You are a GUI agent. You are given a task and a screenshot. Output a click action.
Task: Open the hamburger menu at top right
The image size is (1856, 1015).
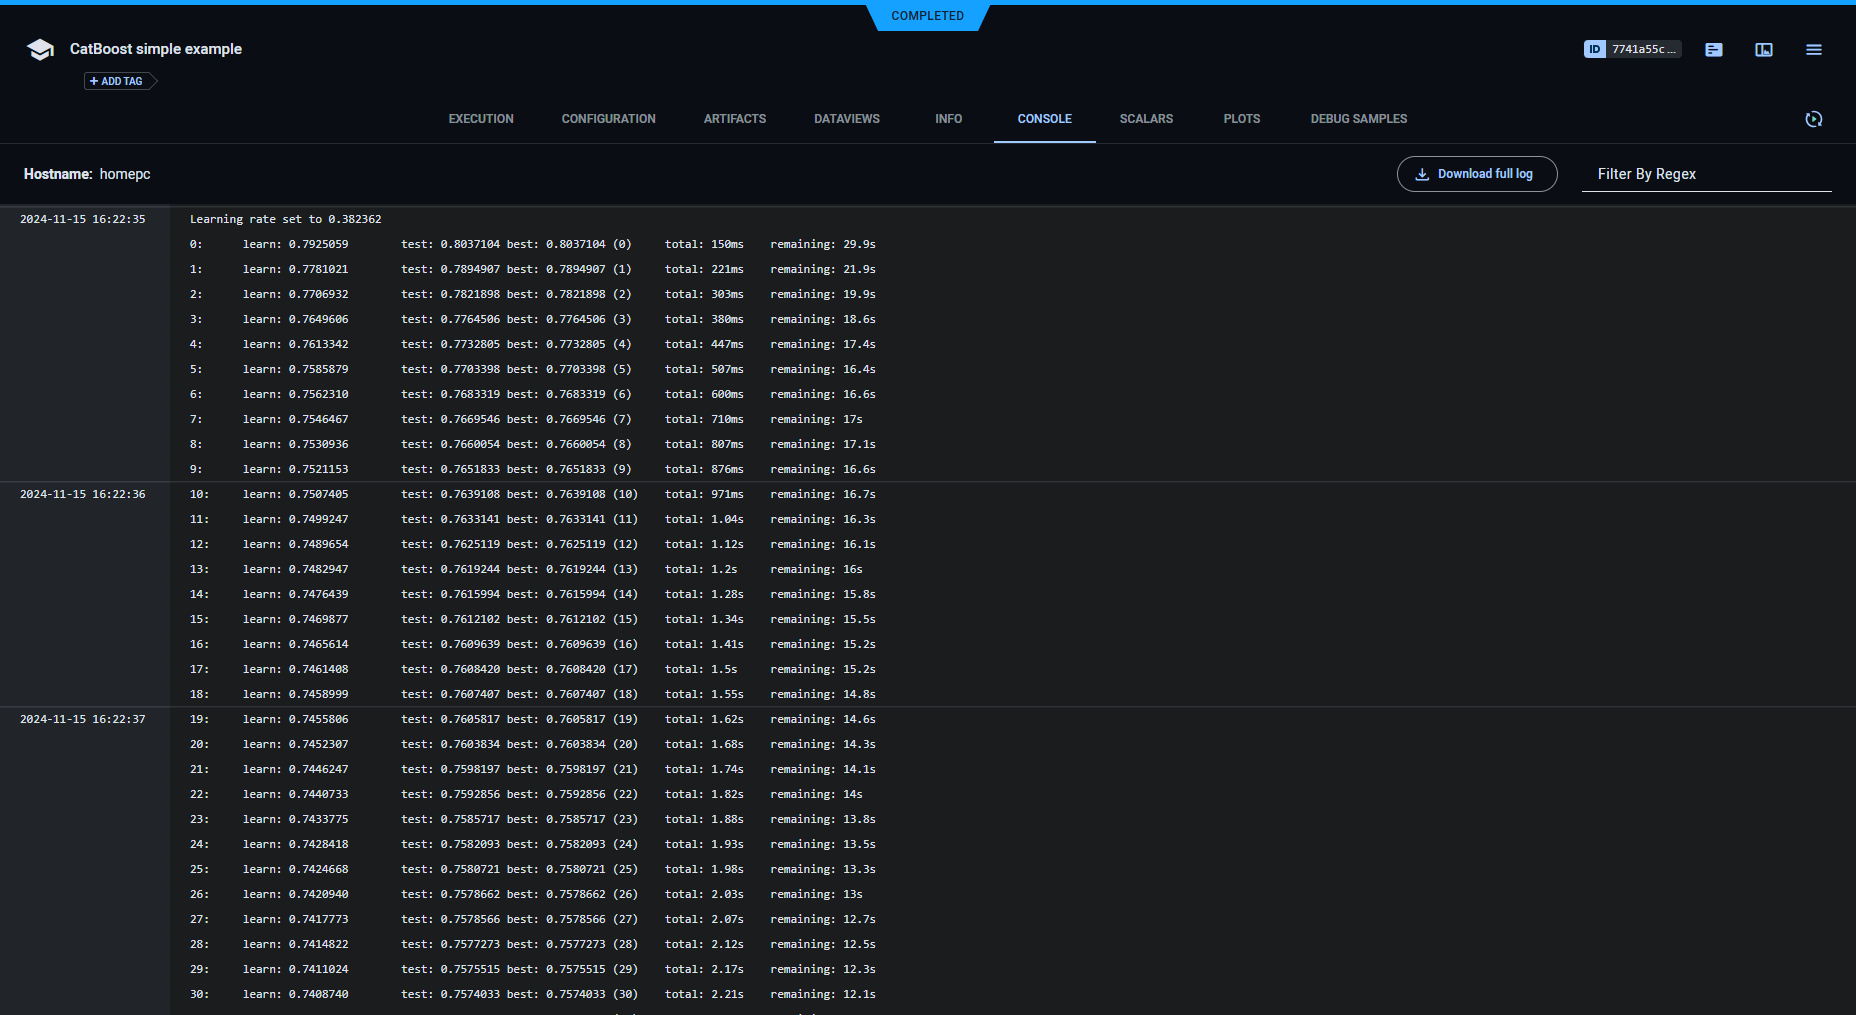pos(1814,49)
